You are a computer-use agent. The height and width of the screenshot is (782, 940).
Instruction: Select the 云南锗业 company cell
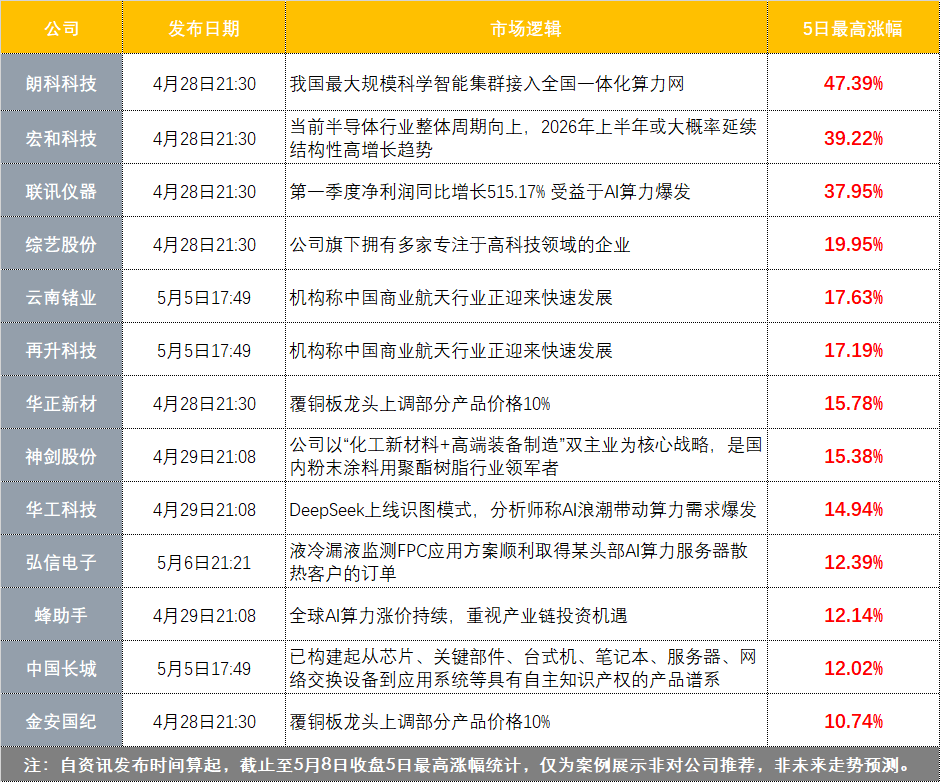tap(61, 297)
